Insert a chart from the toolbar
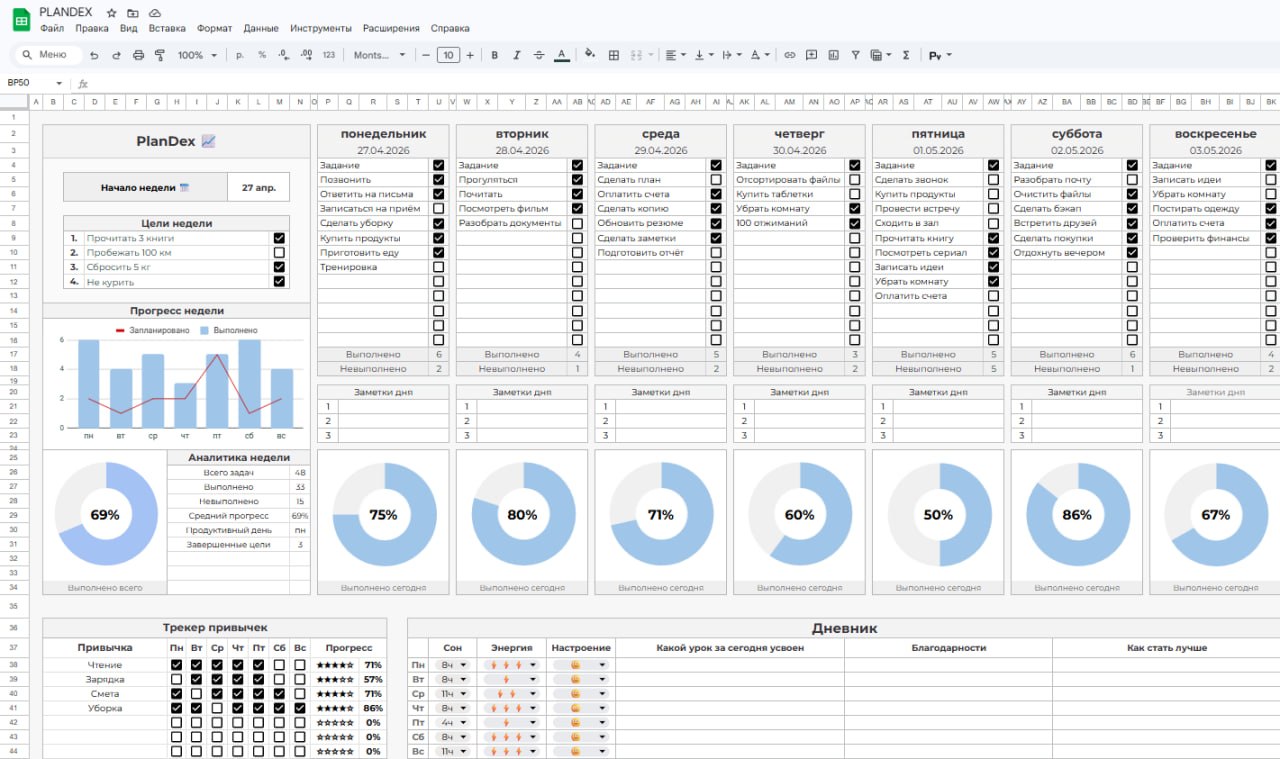This screenshot has height=759, width=1280. point(833,55)
